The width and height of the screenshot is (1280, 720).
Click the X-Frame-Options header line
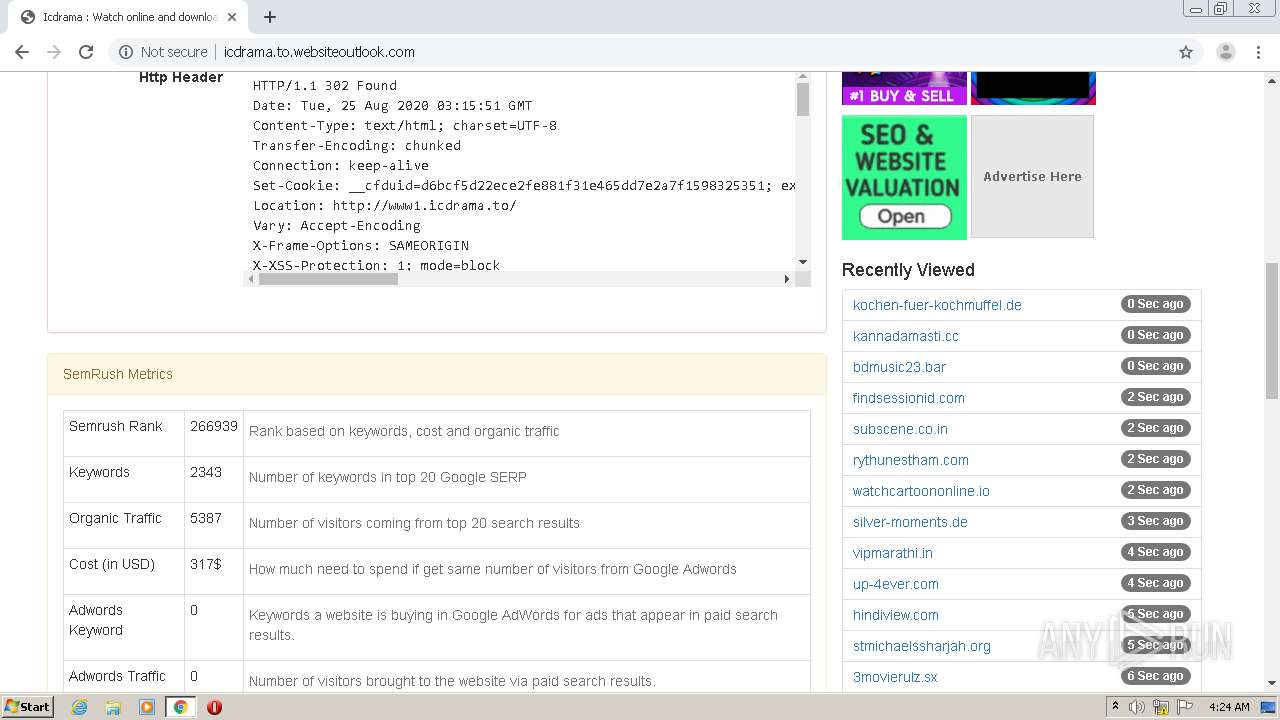coord(361,245)
